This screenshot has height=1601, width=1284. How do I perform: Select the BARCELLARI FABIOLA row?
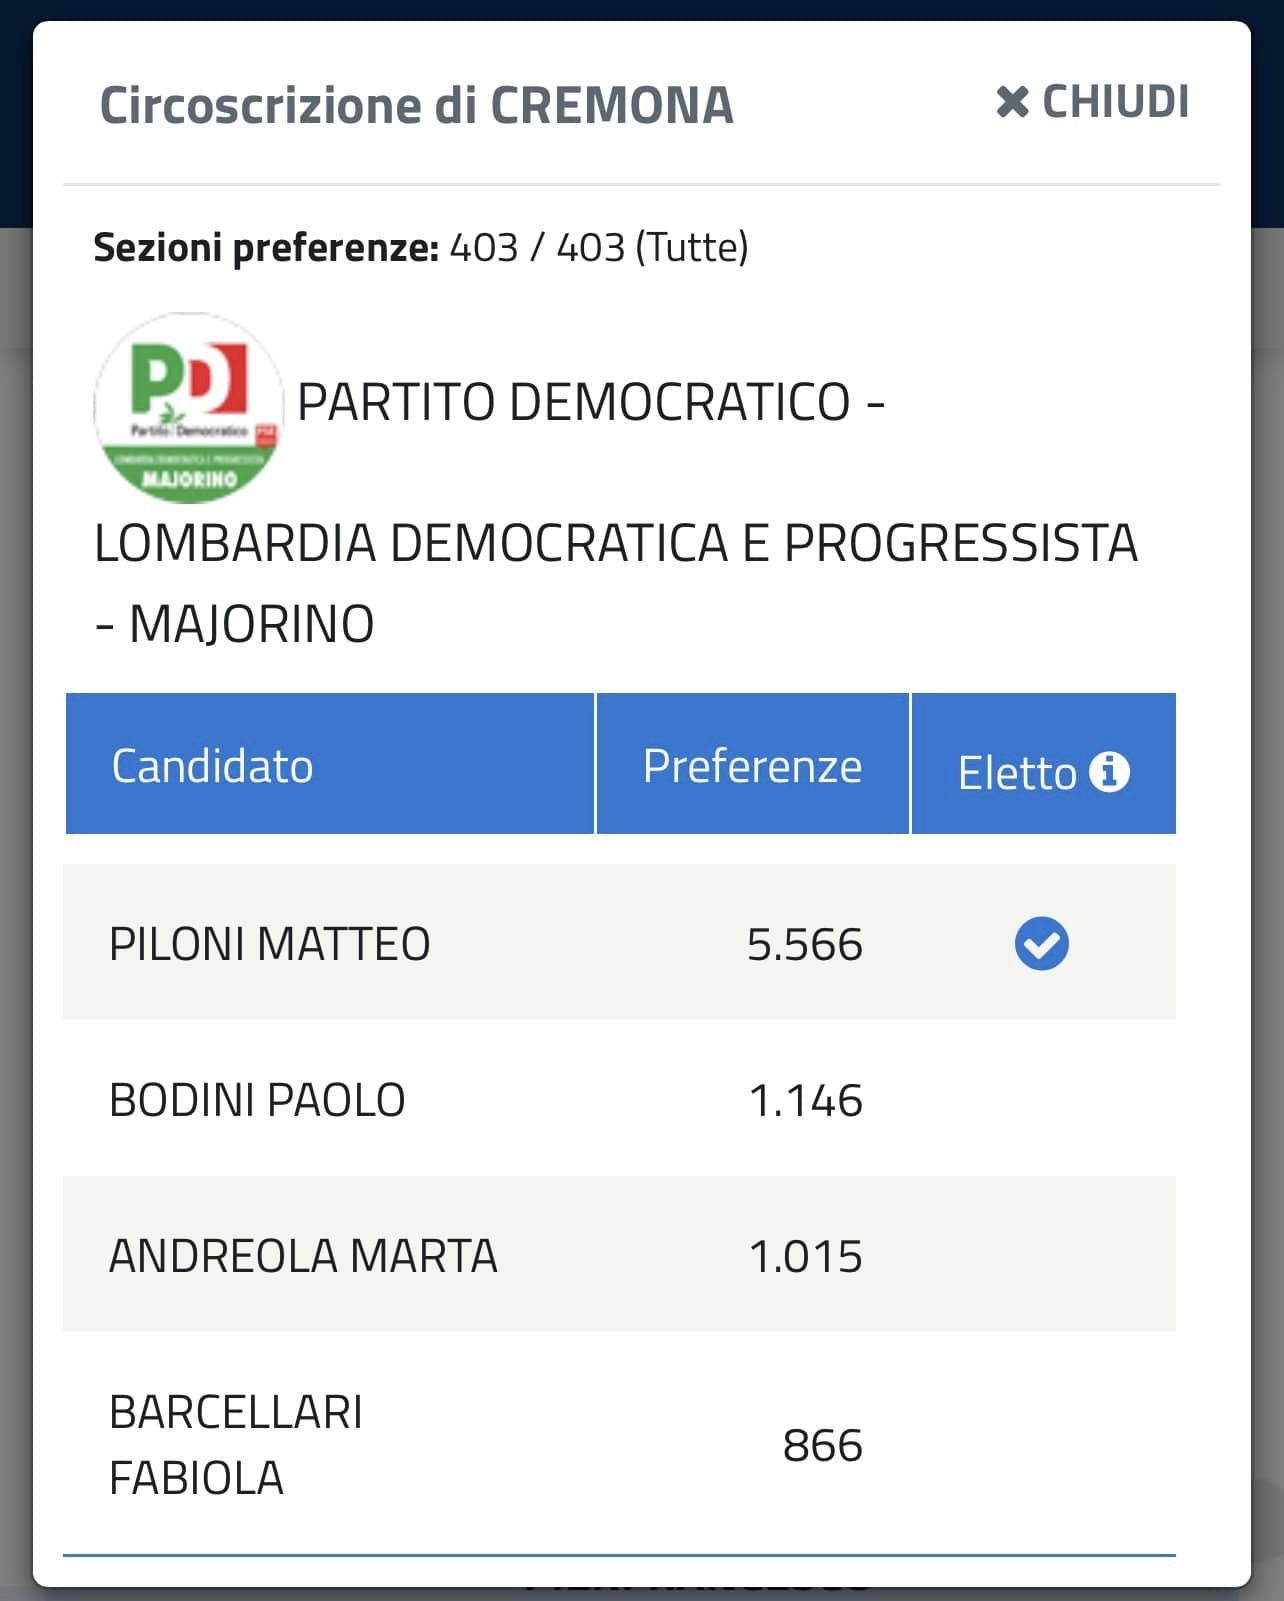(x=619, y=1444)
